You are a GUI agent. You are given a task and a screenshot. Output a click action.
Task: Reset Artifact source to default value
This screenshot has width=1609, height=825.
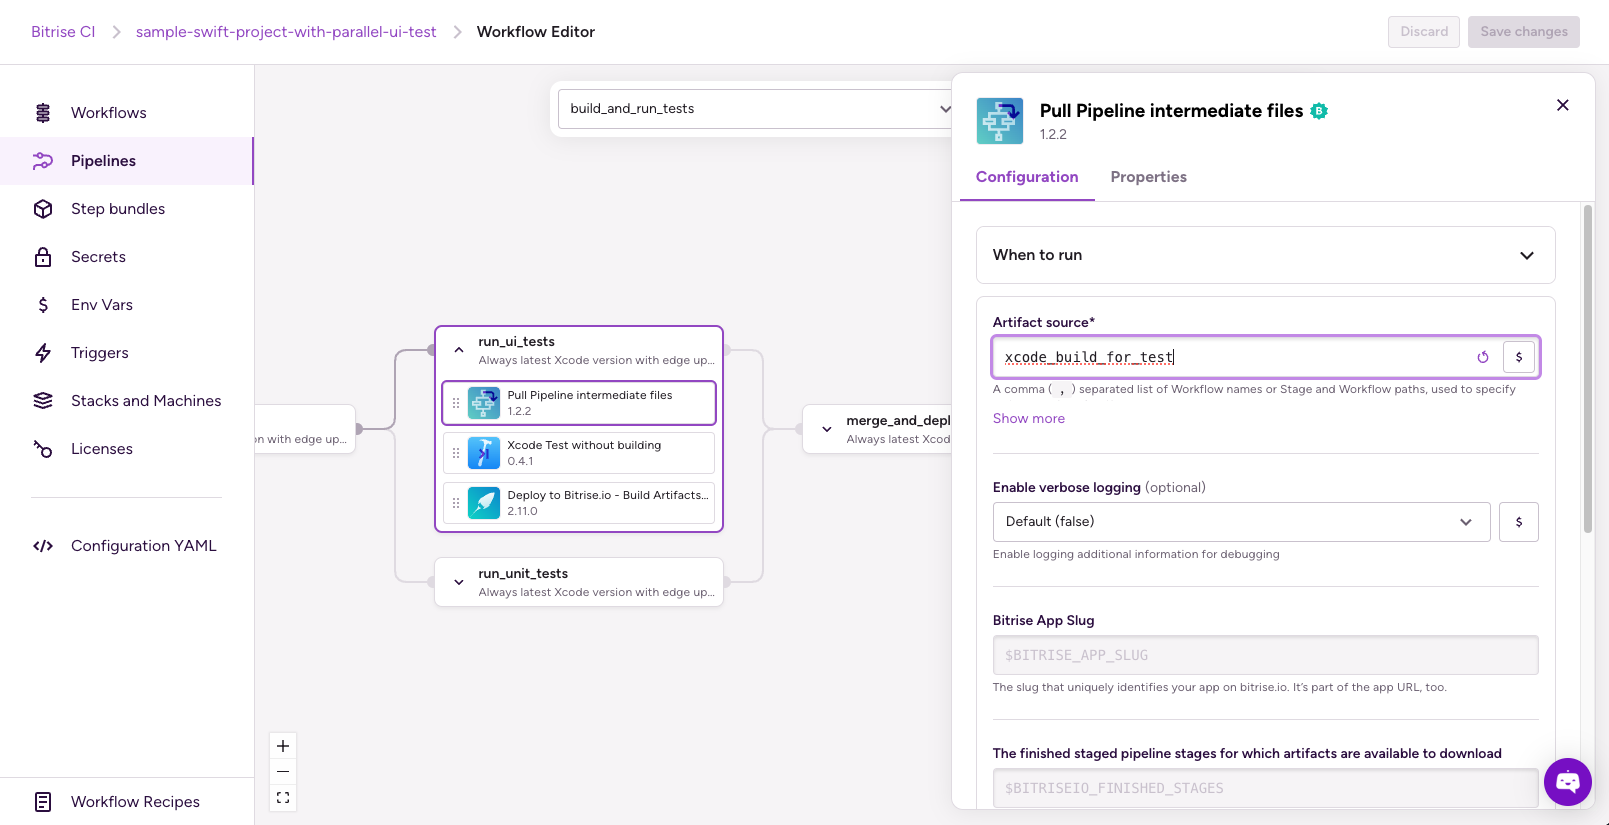coord(1483,357)
